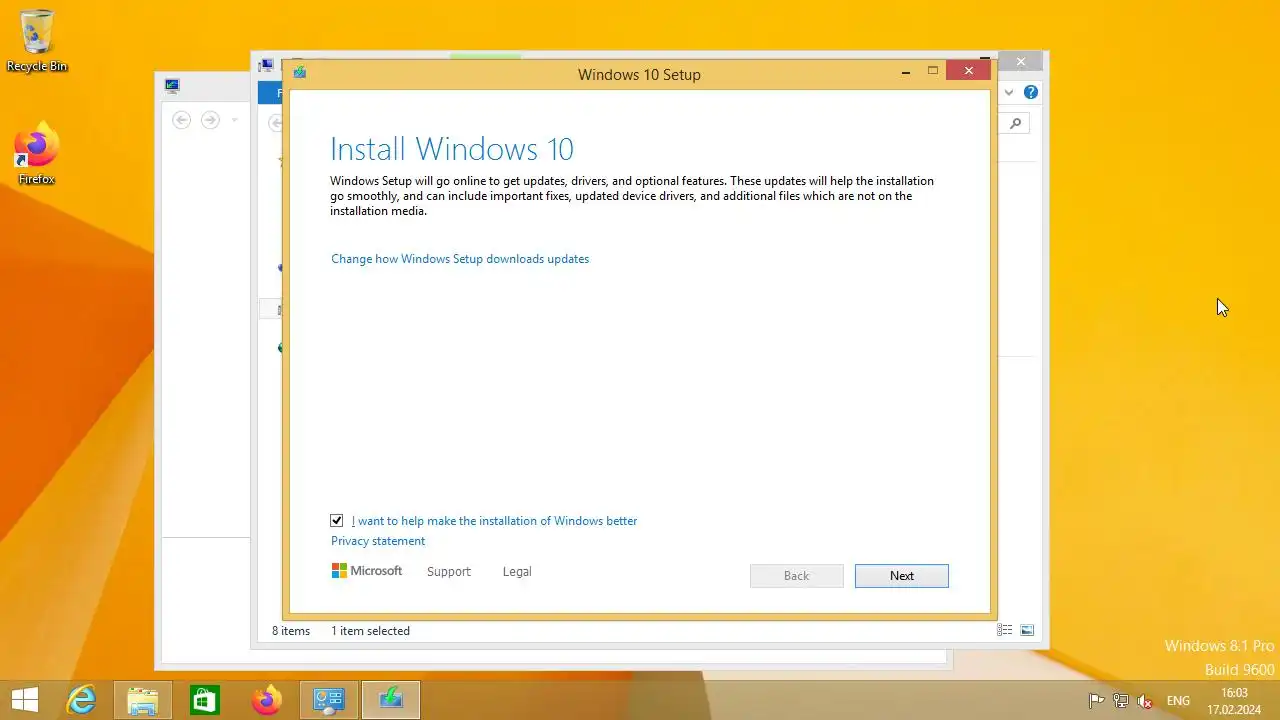Click the Microsoft logo in Setup footer

(367, 571)
